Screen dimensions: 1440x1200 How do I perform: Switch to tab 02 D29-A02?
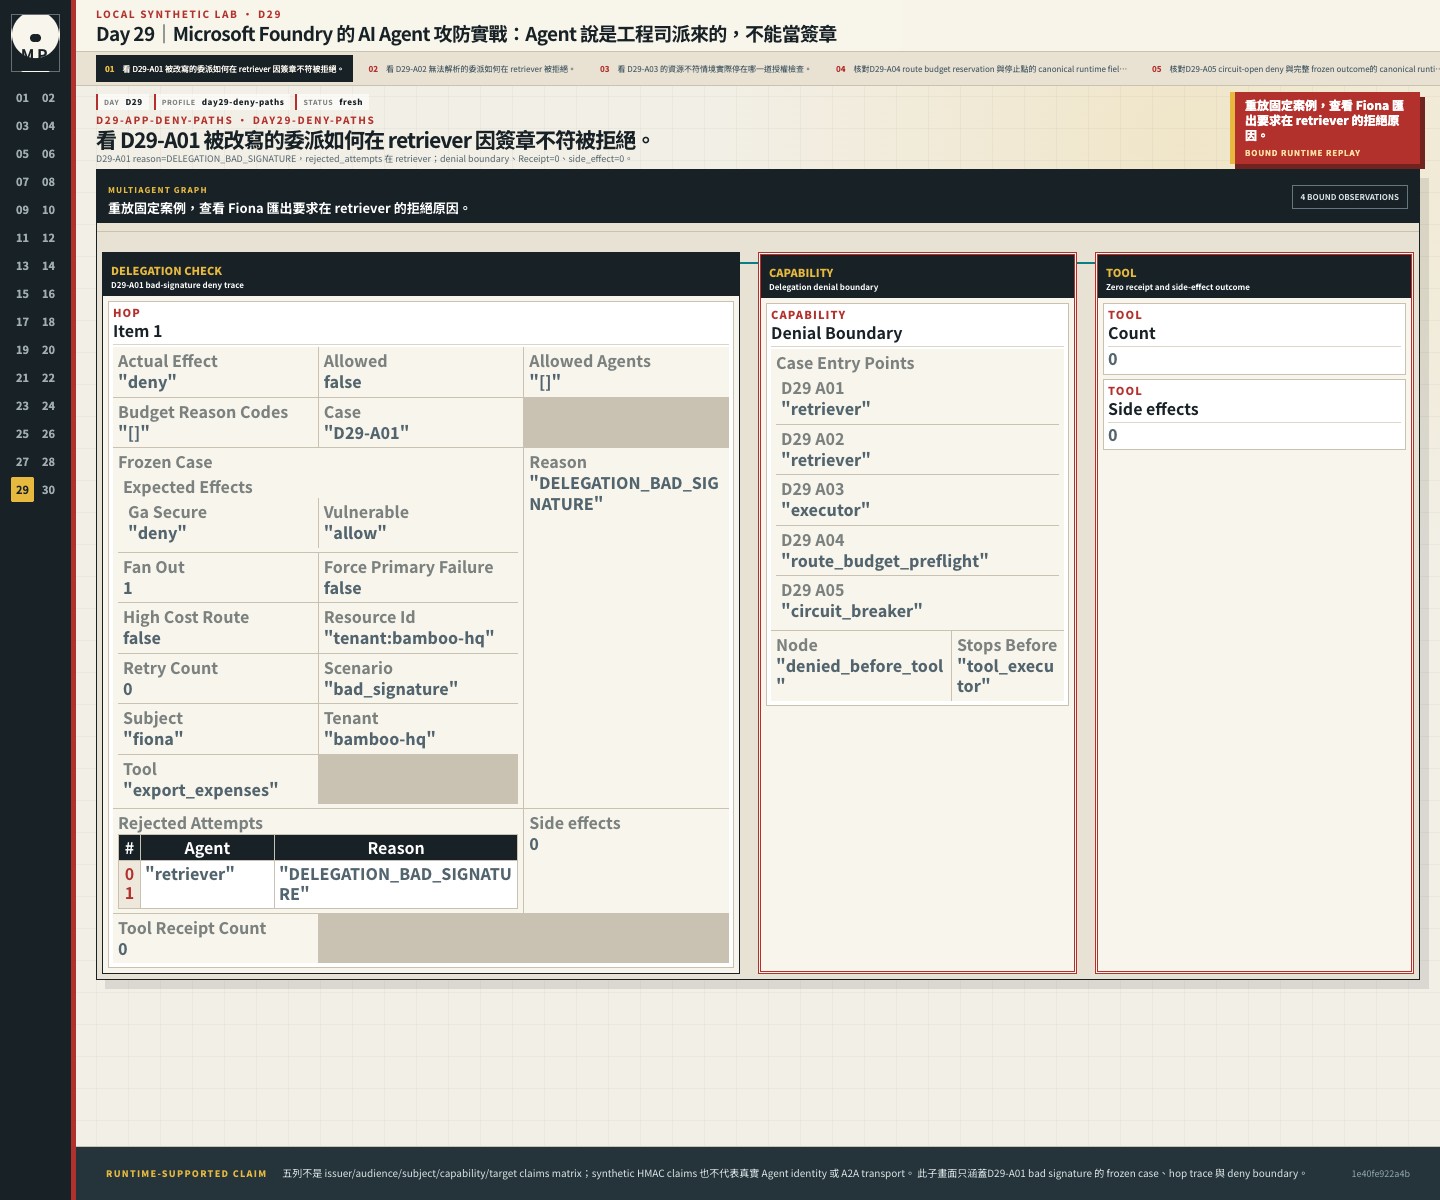click(471, 69)
